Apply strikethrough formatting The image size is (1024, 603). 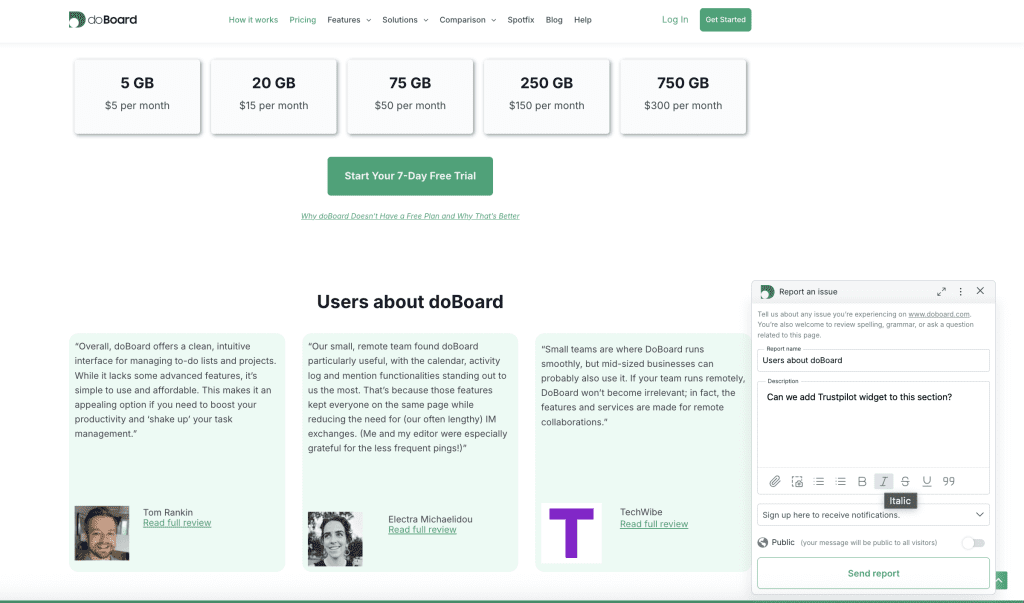(905, 481)
